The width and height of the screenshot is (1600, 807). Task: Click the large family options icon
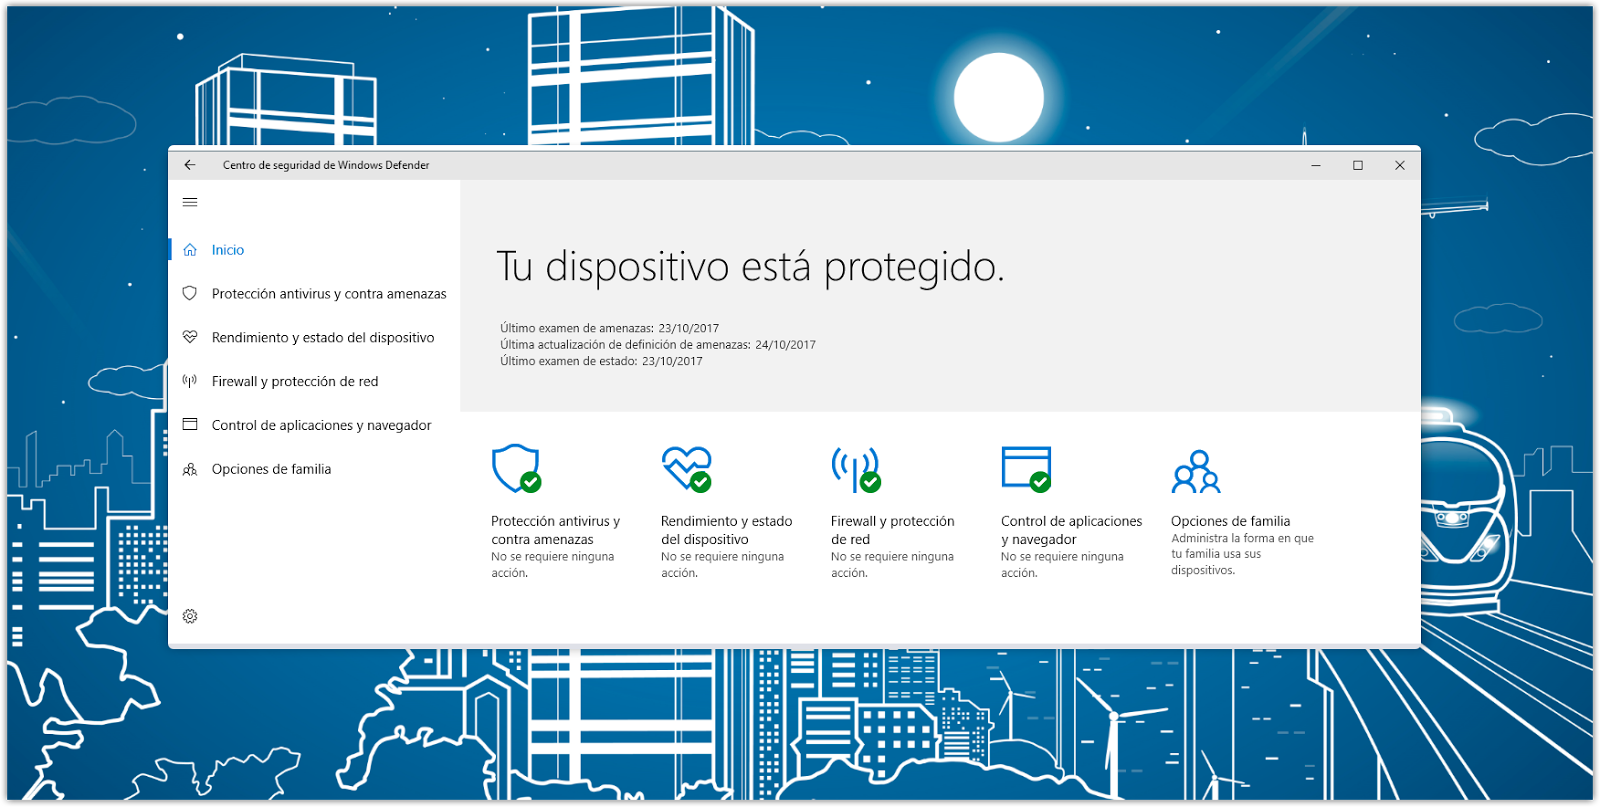click(1196, 471)
